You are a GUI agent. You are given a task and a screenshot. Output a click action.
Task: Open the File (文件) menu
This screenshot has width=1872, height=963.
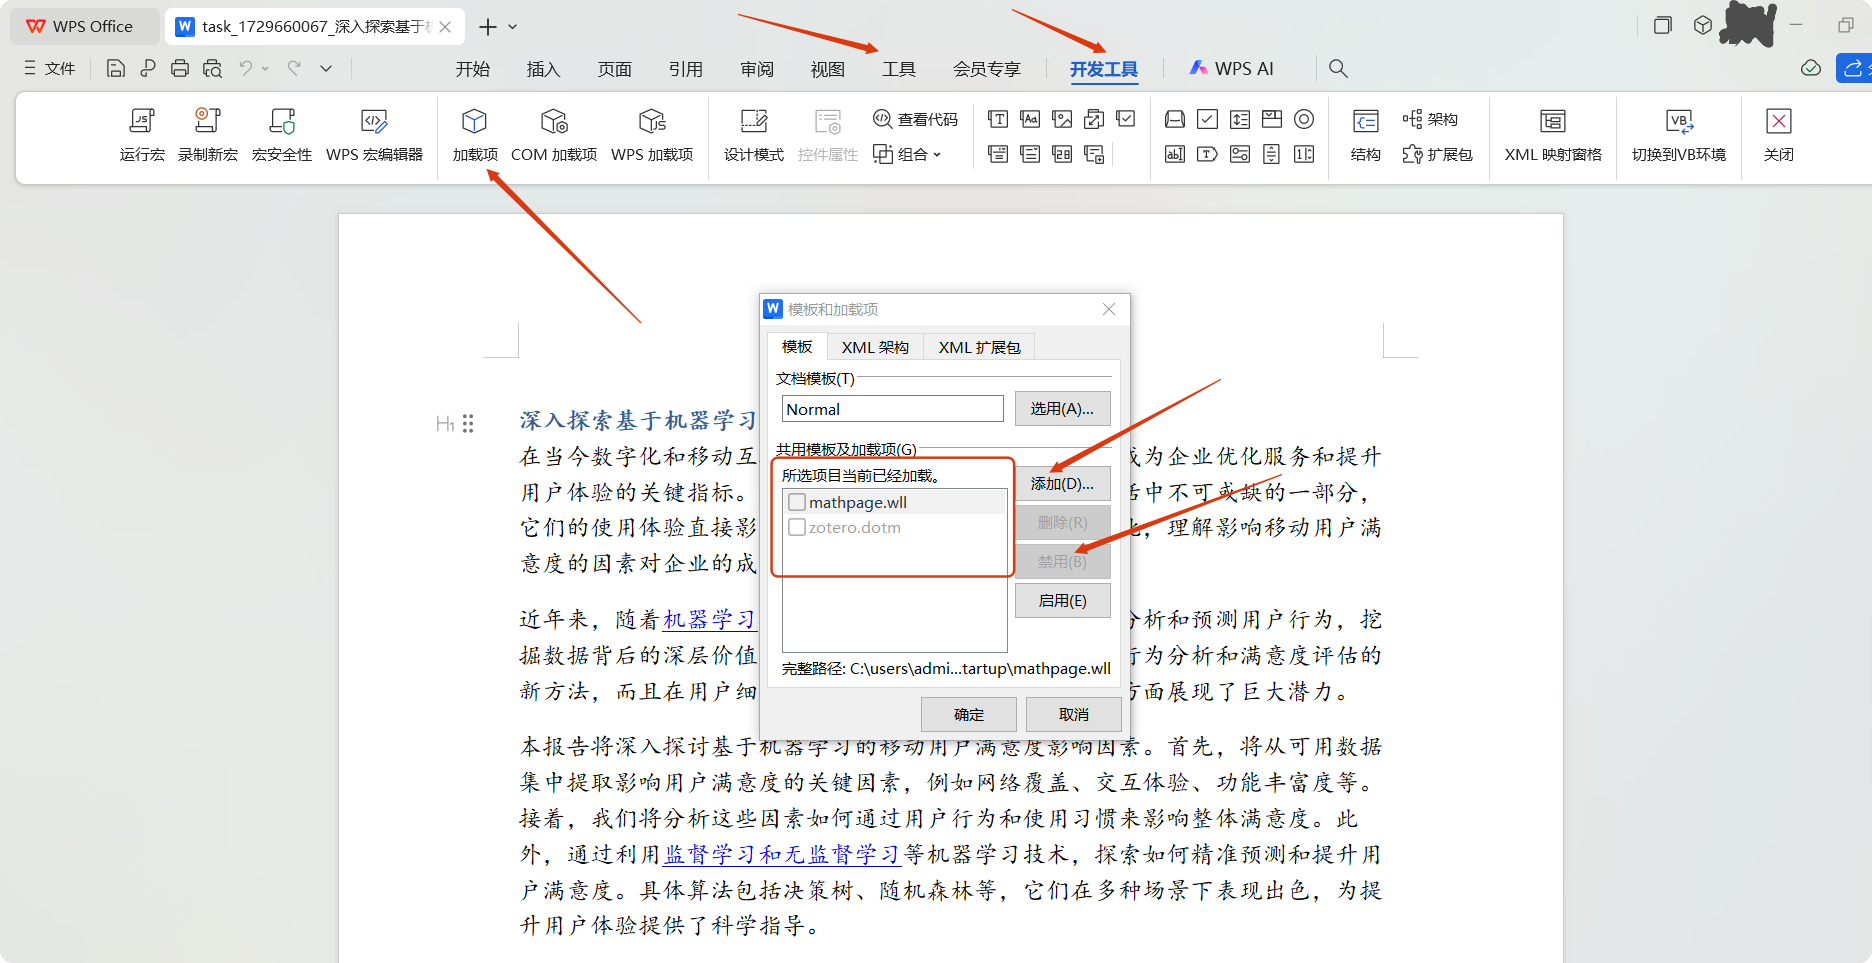[x=50, y=68]
